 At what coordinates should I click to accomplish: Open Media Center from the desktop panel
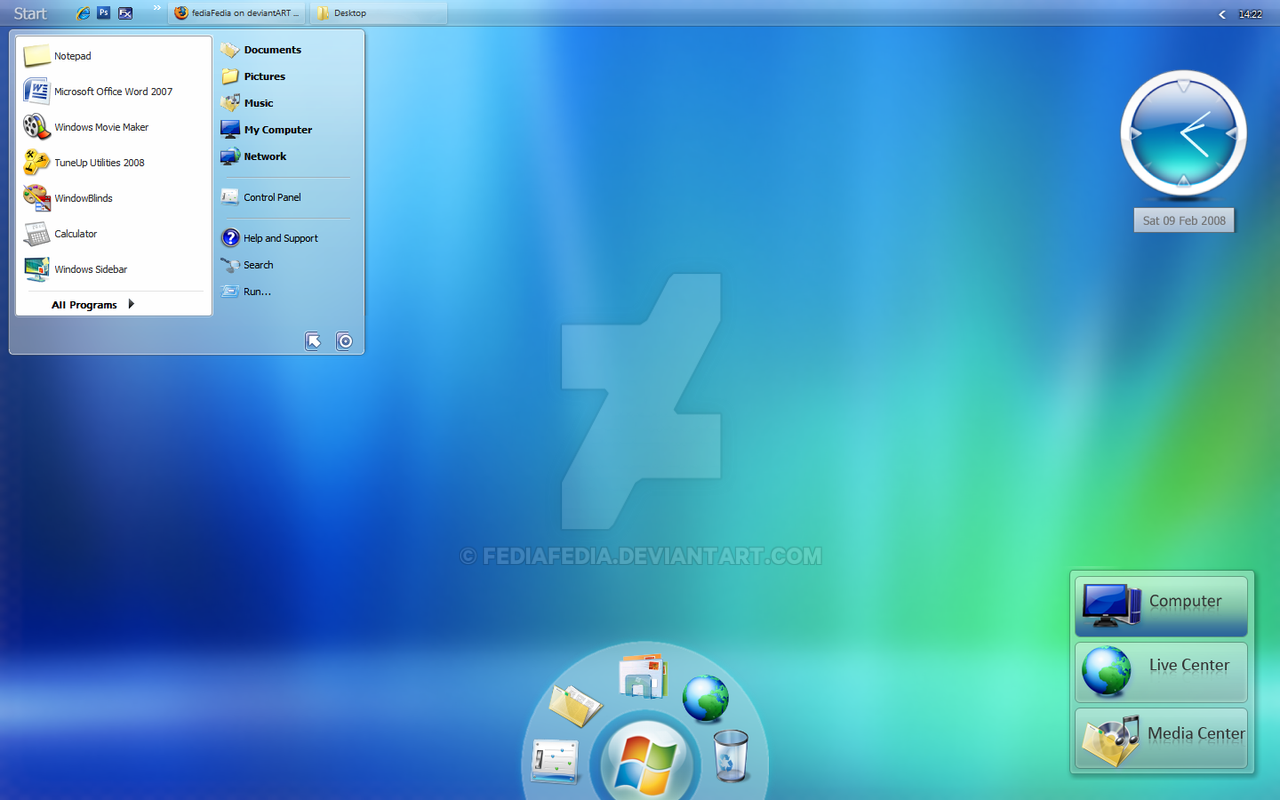[x=1161, y=738]
